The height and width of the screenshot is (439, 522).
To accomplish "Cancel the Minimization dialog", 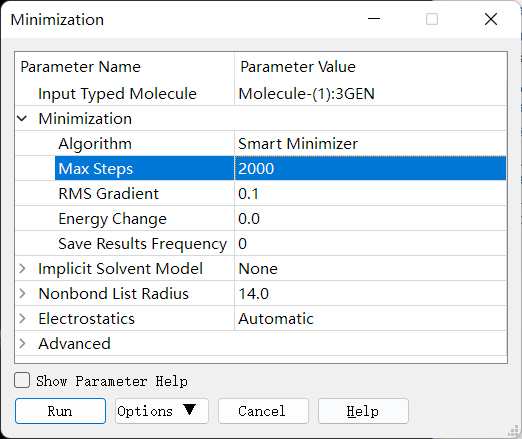I will pos(263,411).
